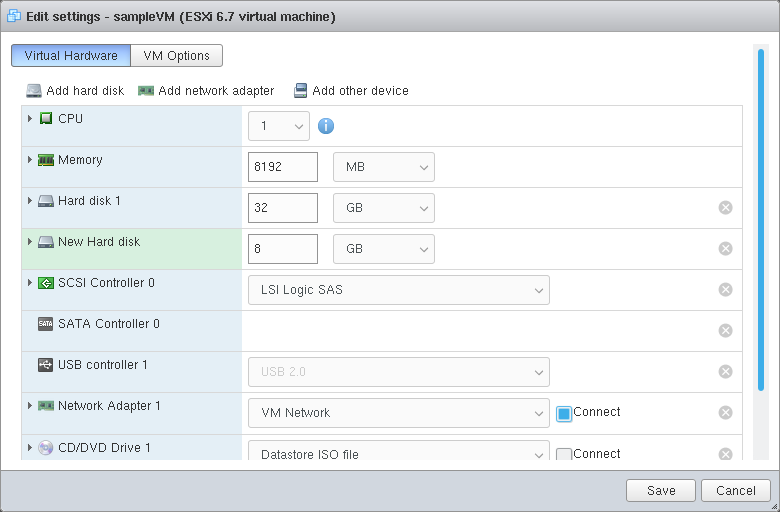Remove the New Hard disk entry
Viewport: 780px width, 512px height.
tap(725, 248)
